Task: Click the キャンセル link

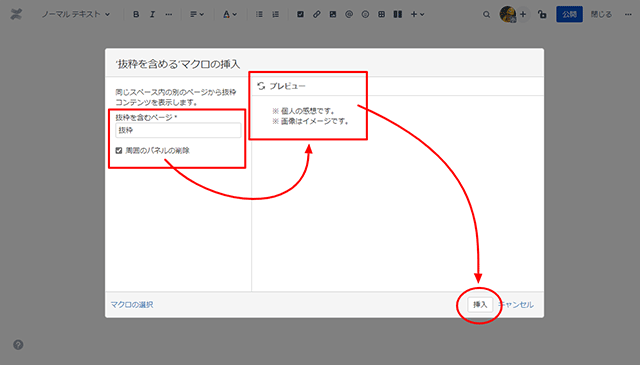Action: tap(516, 305)
